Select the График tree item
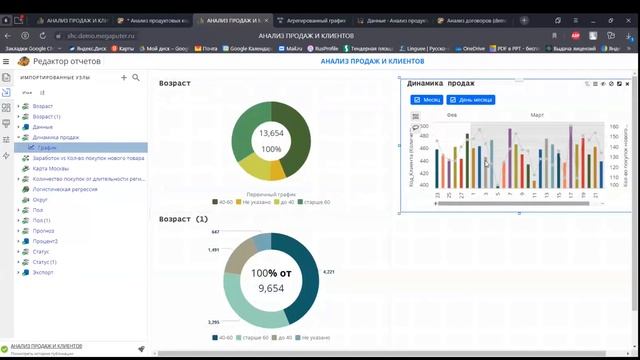 [x=81, y=148]
